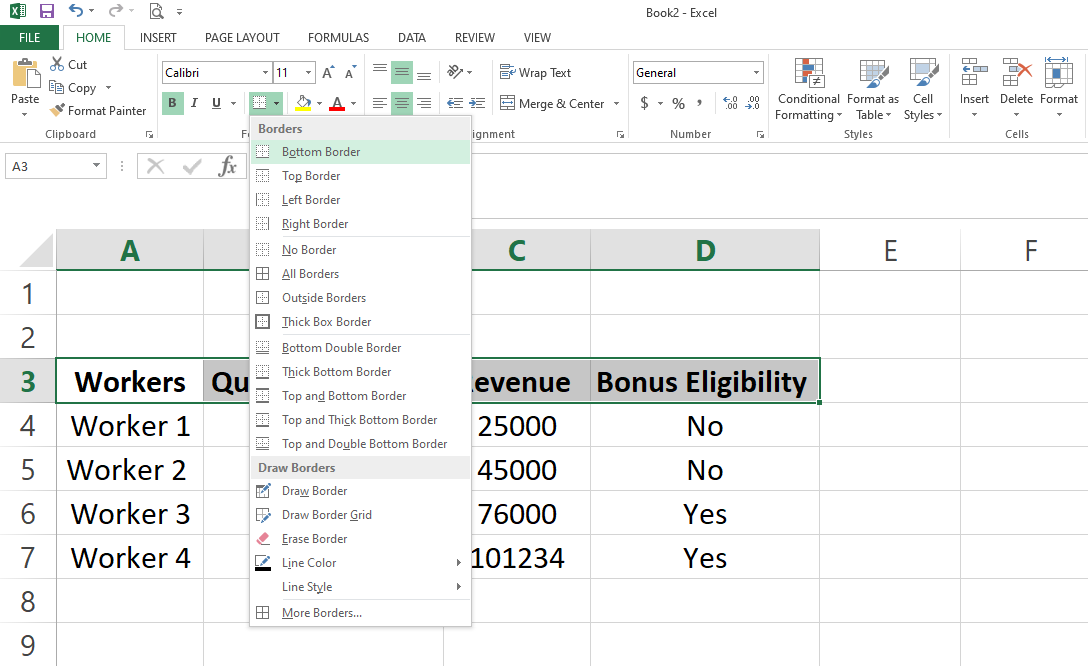Image resolution: width=1088 pixels, height=666 pixels.
Task: Choose the Erase Border tool
Action: [x=314, y=539]
